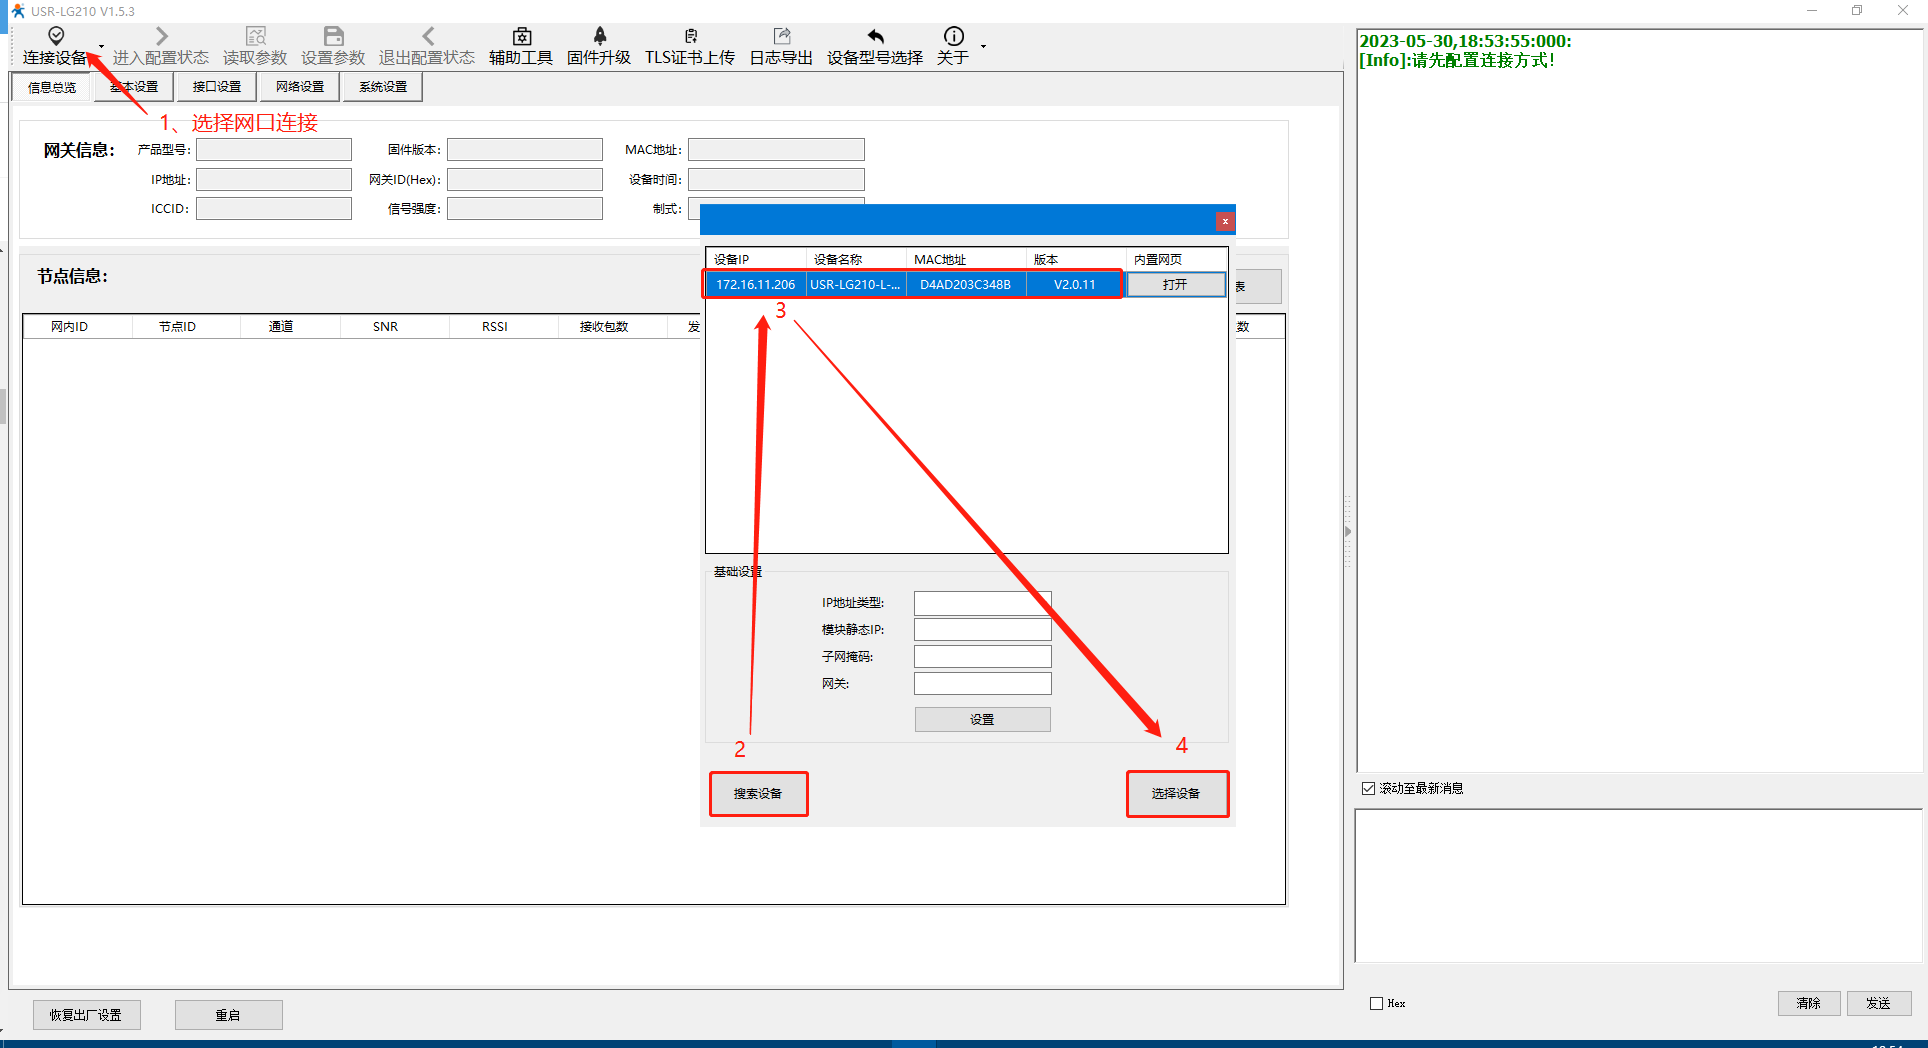Screen dimensions: 1928x1048
Task: Click the RSSI column header
Action: [x=504, y=327]
